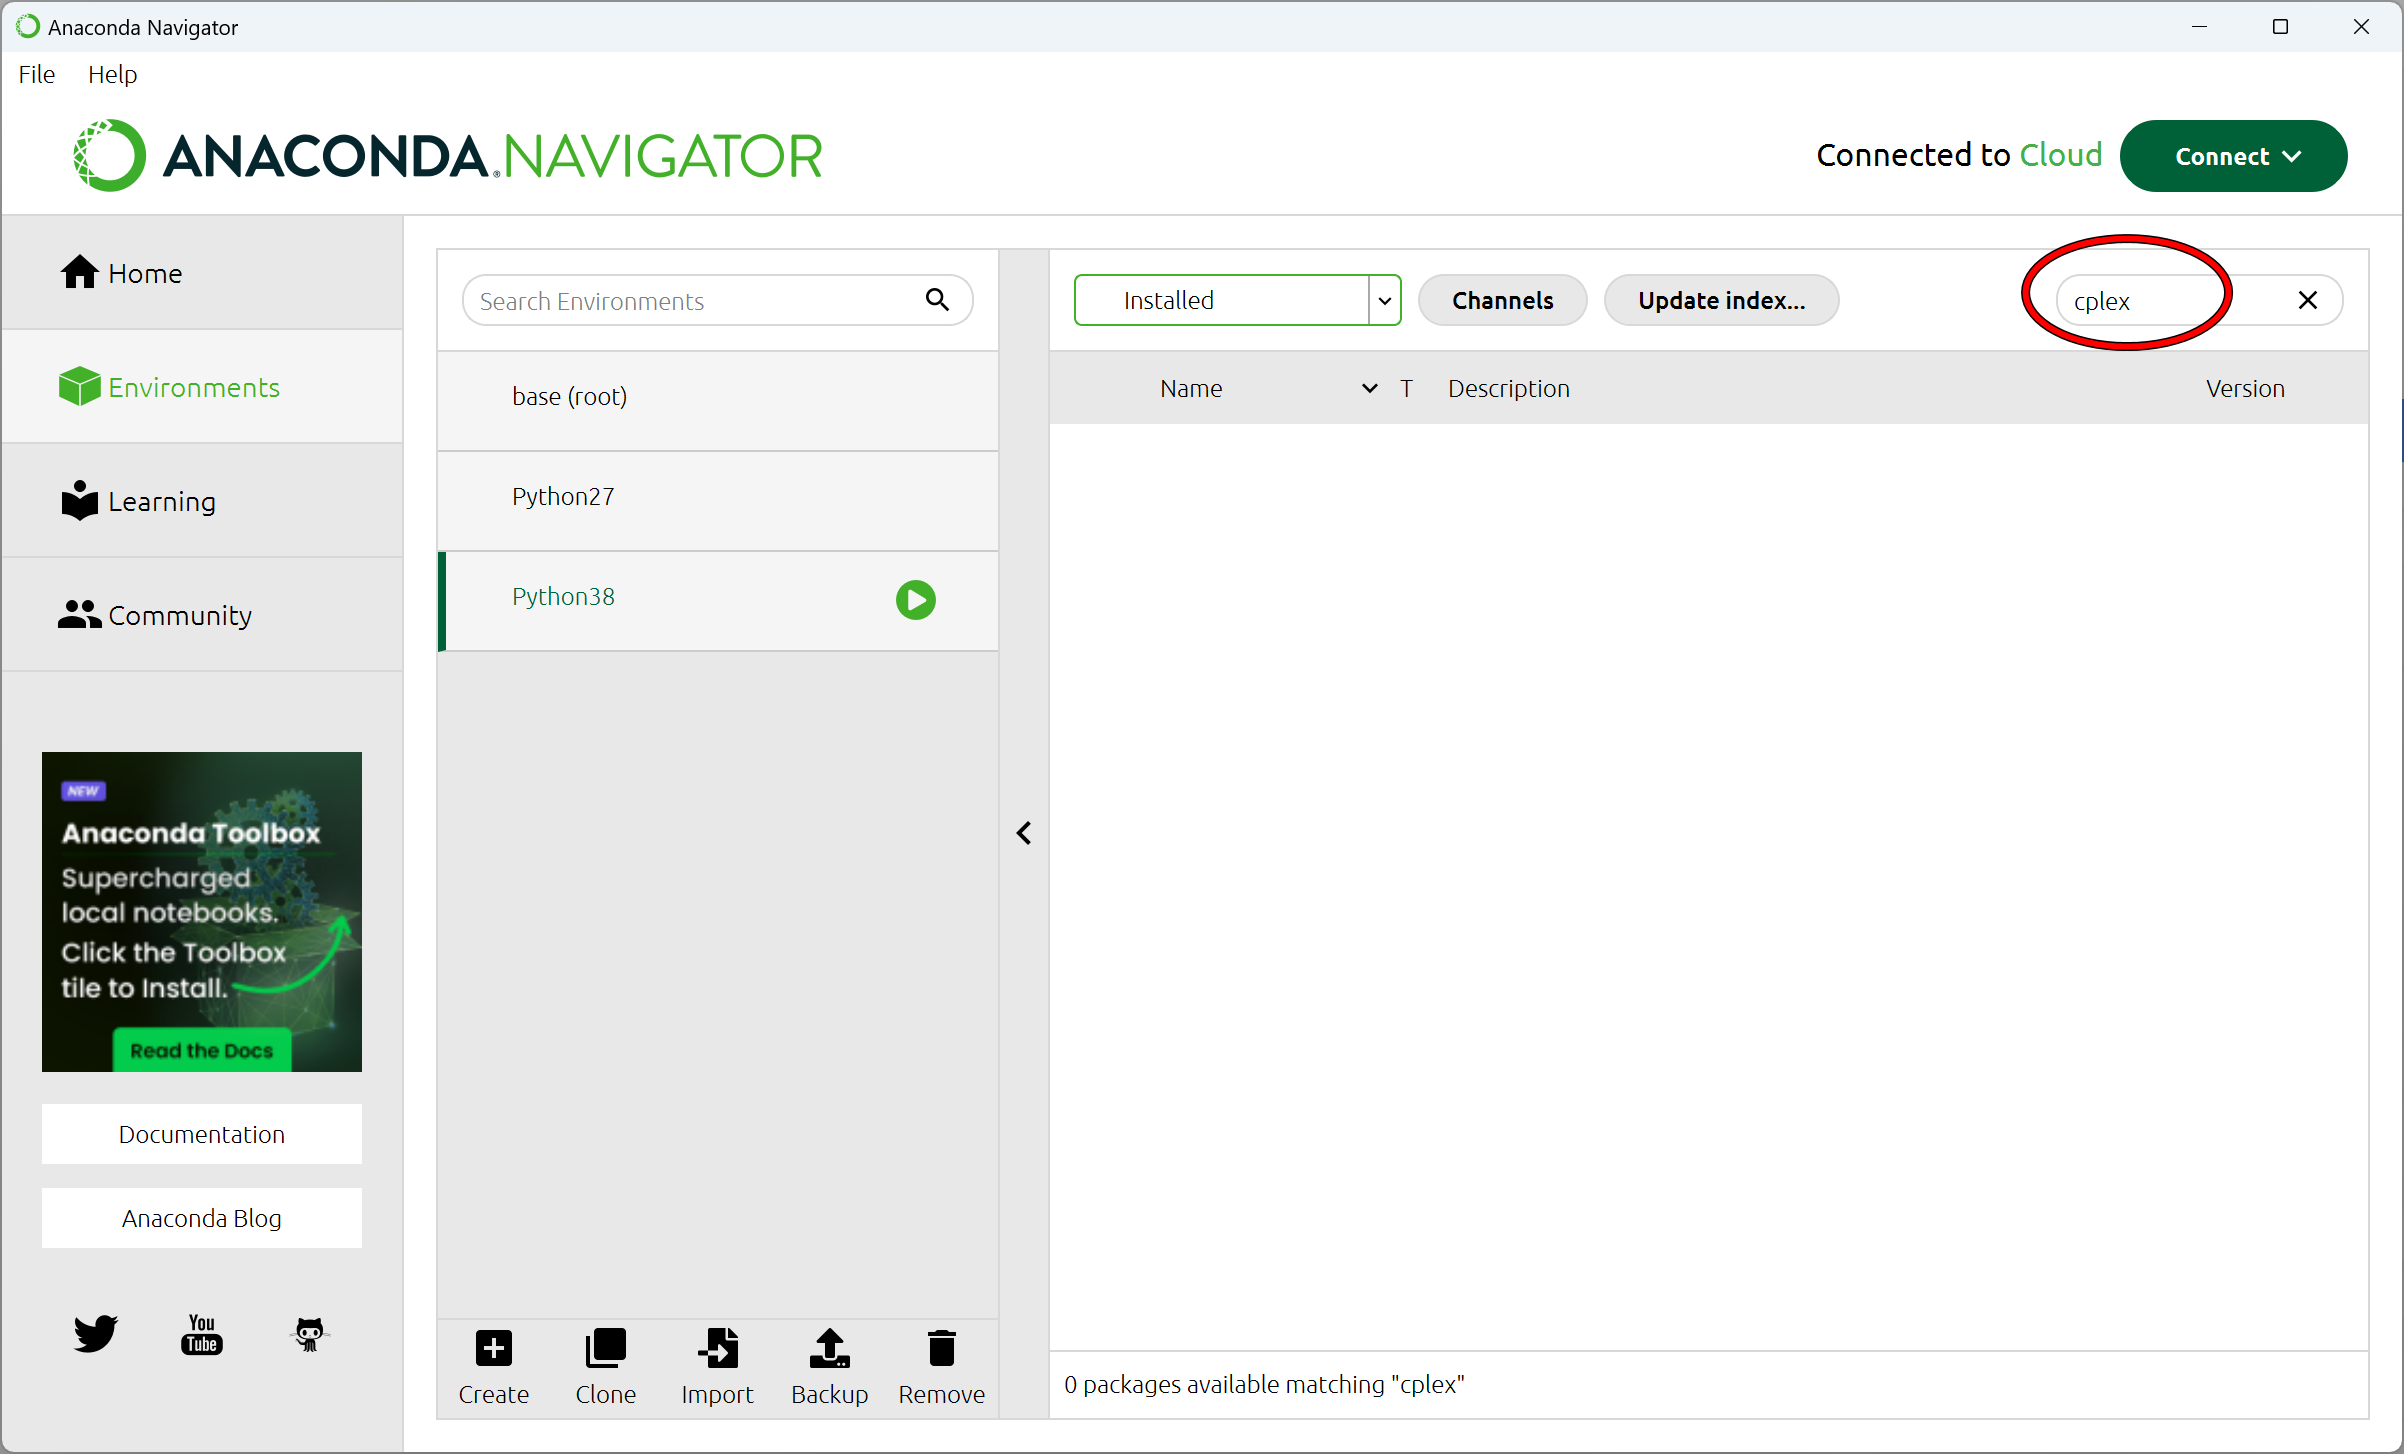Click the T column header
2404x1454 pixels.
pos(1406,388)
